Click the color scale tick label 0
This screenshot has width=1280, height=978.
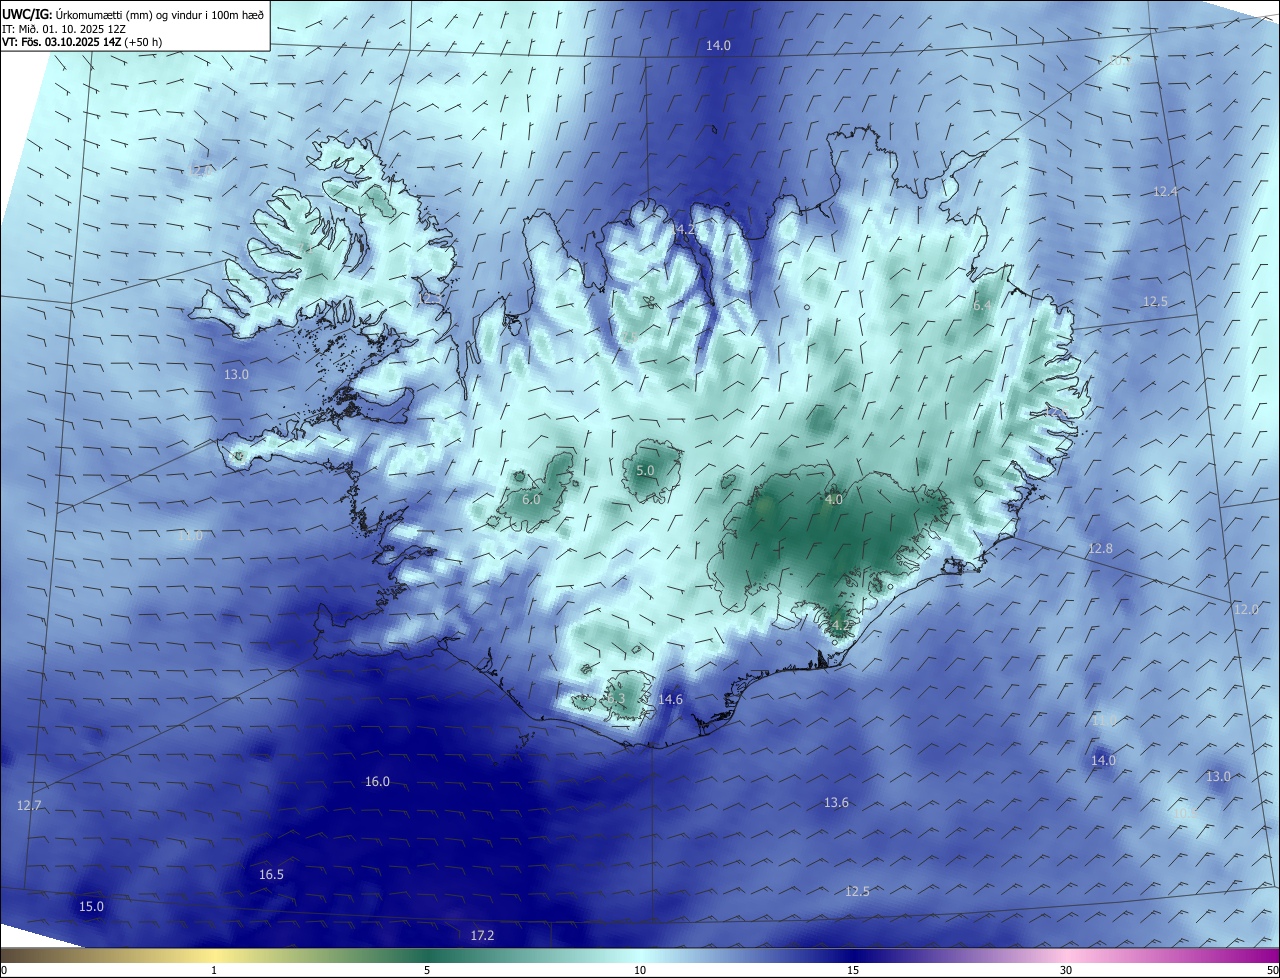pos(4,970)
